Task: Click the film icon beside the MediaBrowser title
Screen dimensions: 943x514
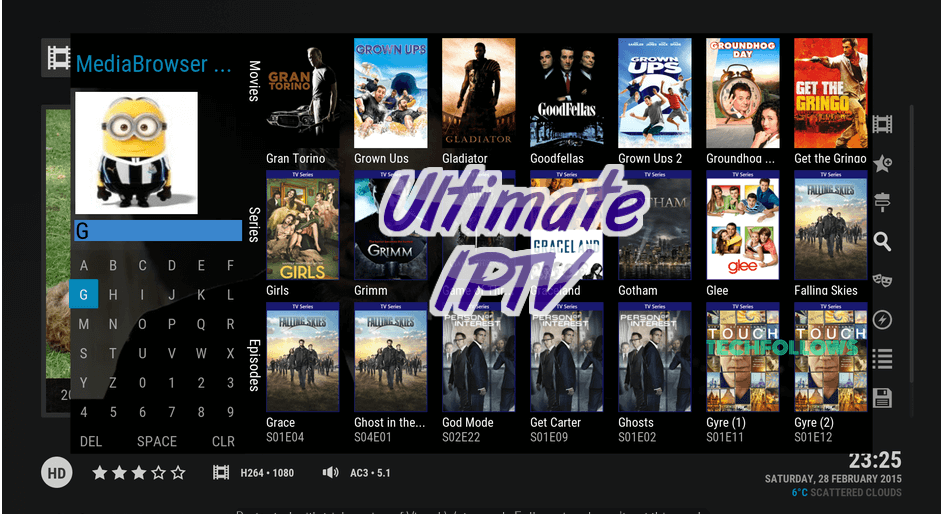Action: pos(58,58)
